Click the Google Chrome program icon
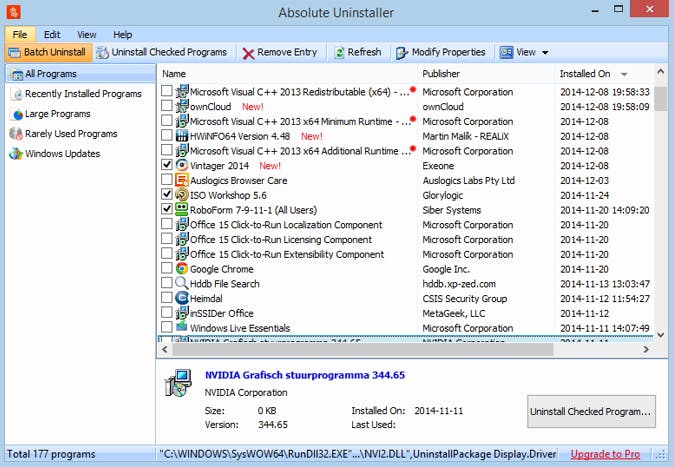Screen dimensions: 674x467 pos(182,269)
